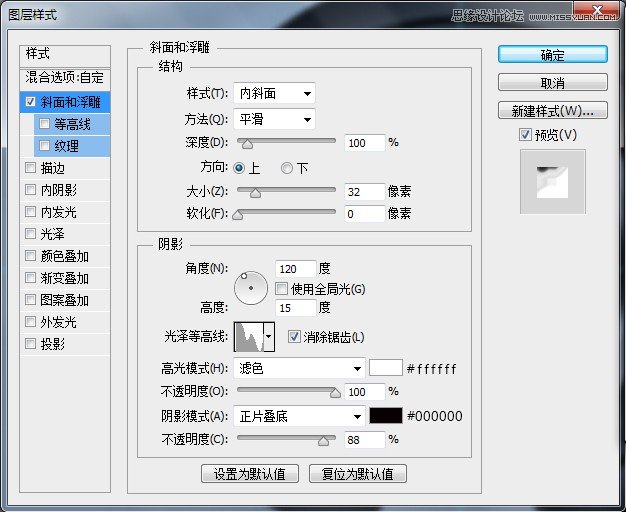
Task: Toggle the 斜面和浮雕 checkbox
Action: [30, 101]
